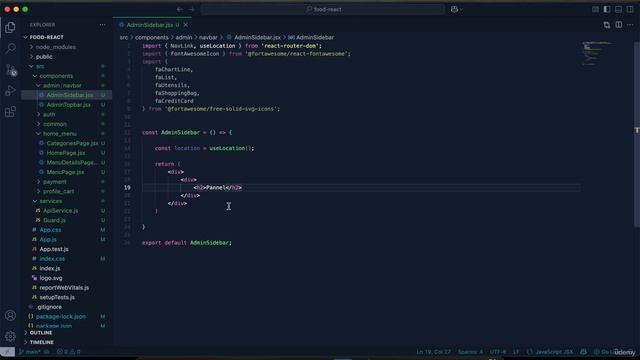640x360 pixels.
Task: Expand the payment folder
Action: pyautogui.click(x=67, y=182)
